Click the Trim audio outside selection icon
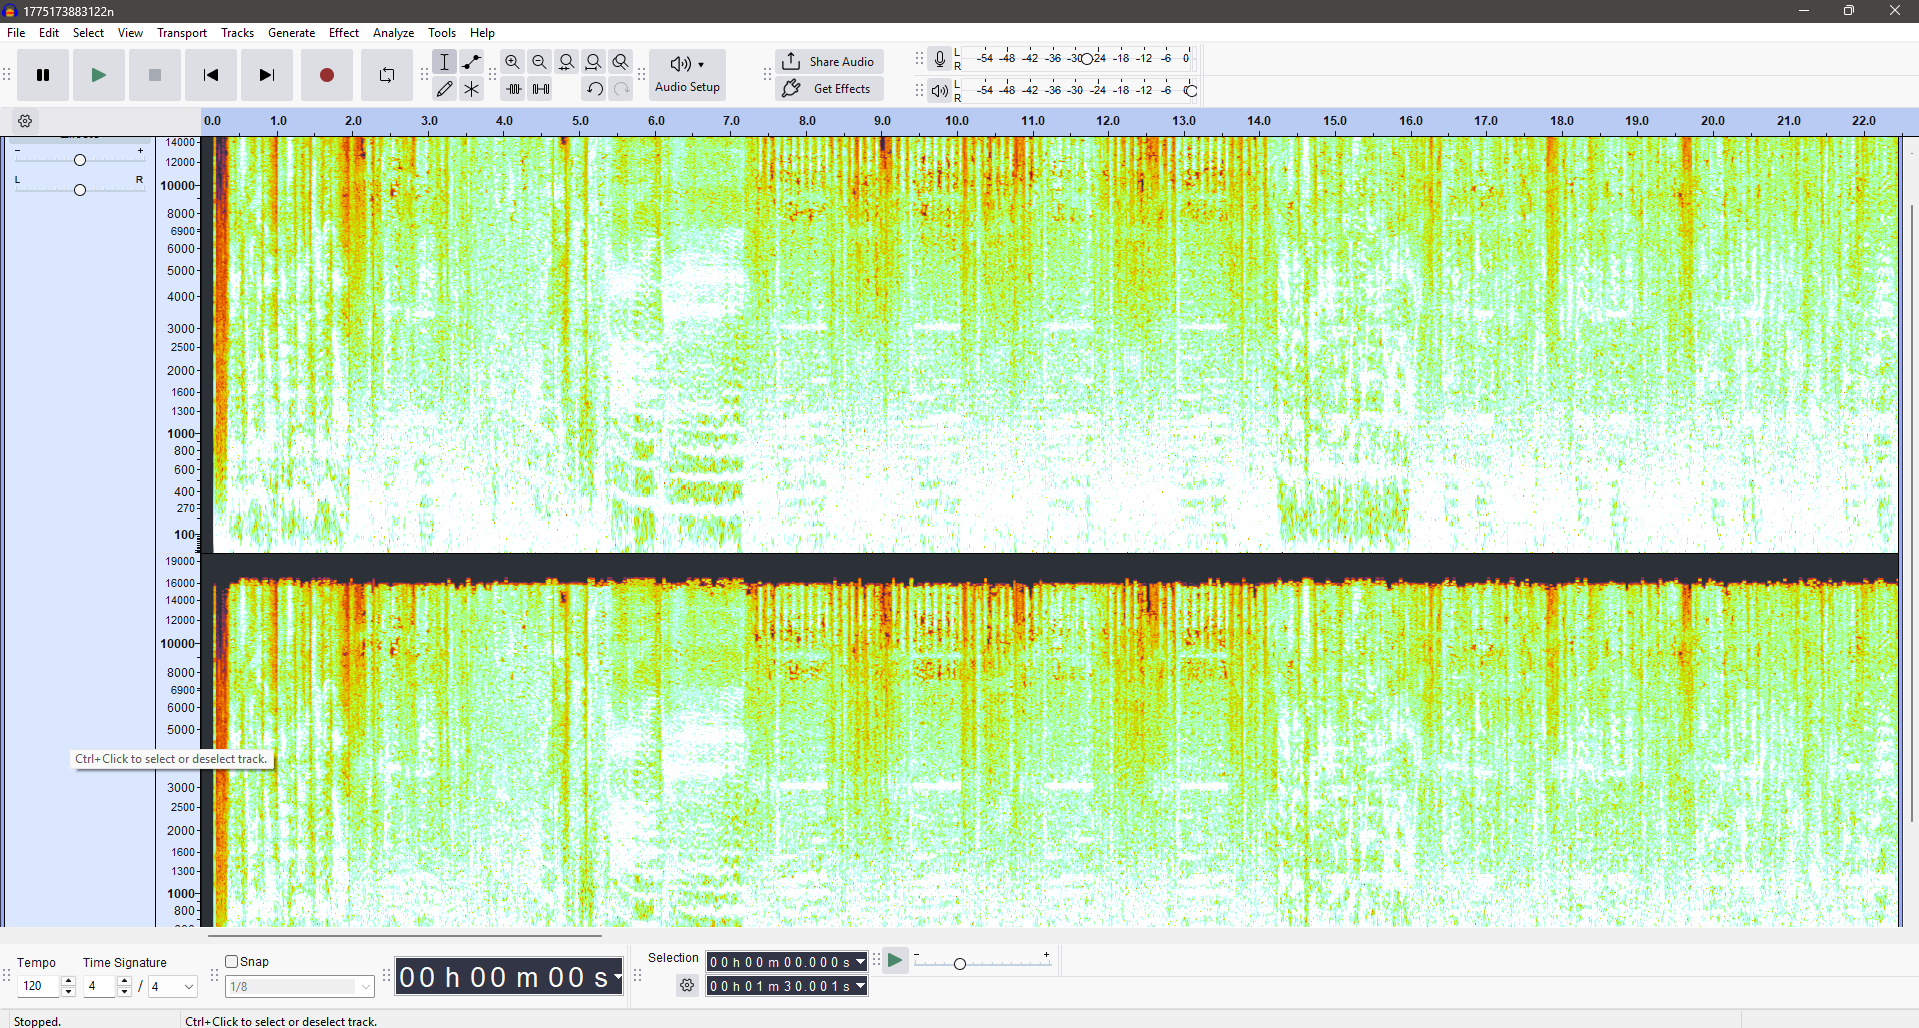Viewport: 1919px width, 1028px height. (x=514, y=89)
